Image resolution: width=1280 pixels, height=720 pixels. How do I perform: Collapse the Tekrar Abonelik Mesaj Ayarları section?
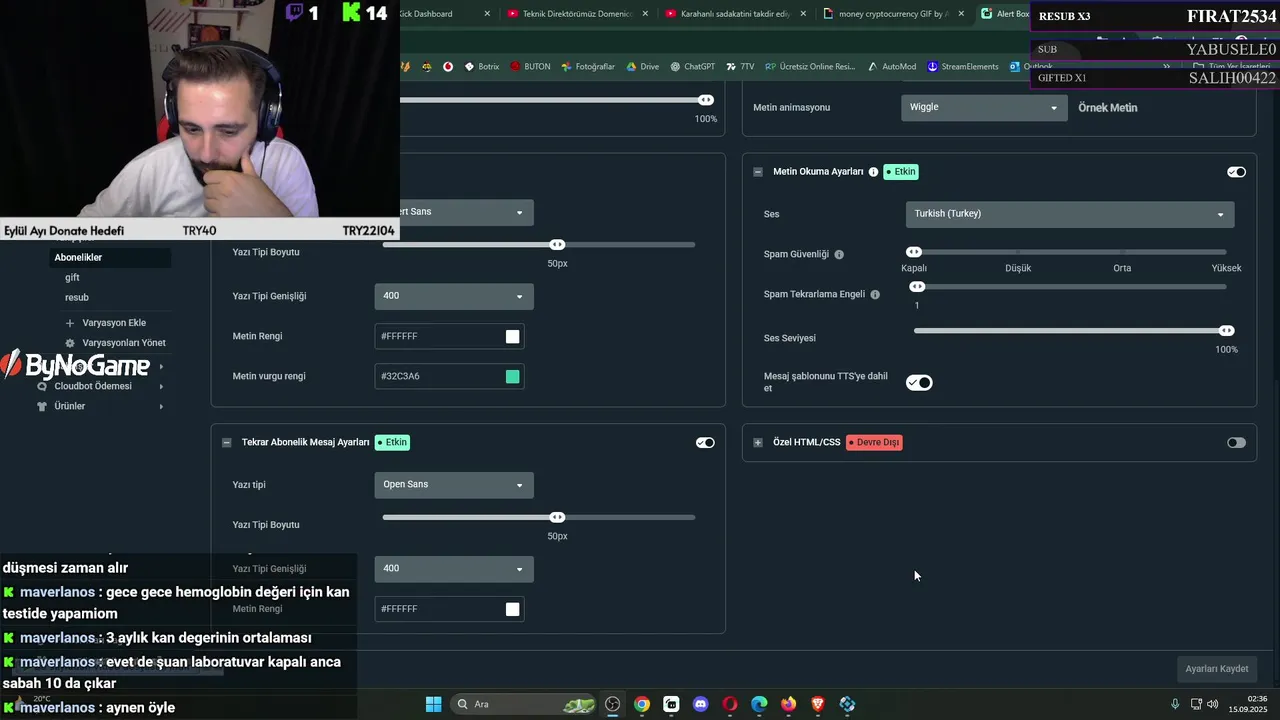click(226, 442)
